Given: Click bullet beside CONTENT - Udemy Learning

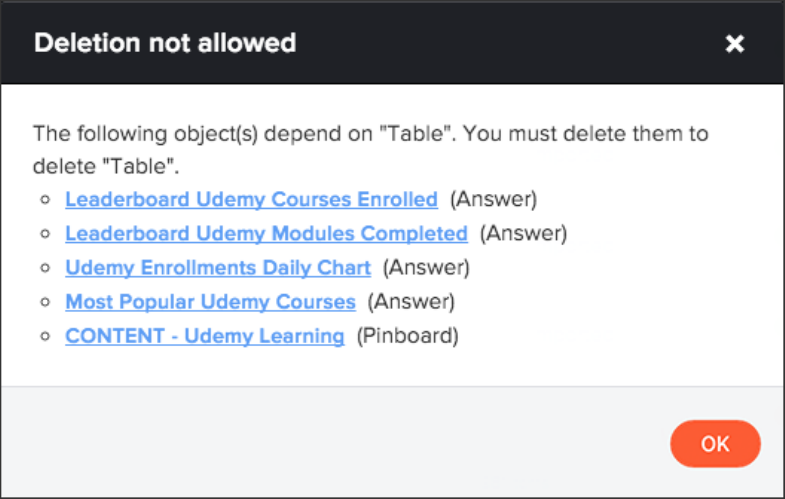Looking at the screenshot, I should tap(45, 337).
